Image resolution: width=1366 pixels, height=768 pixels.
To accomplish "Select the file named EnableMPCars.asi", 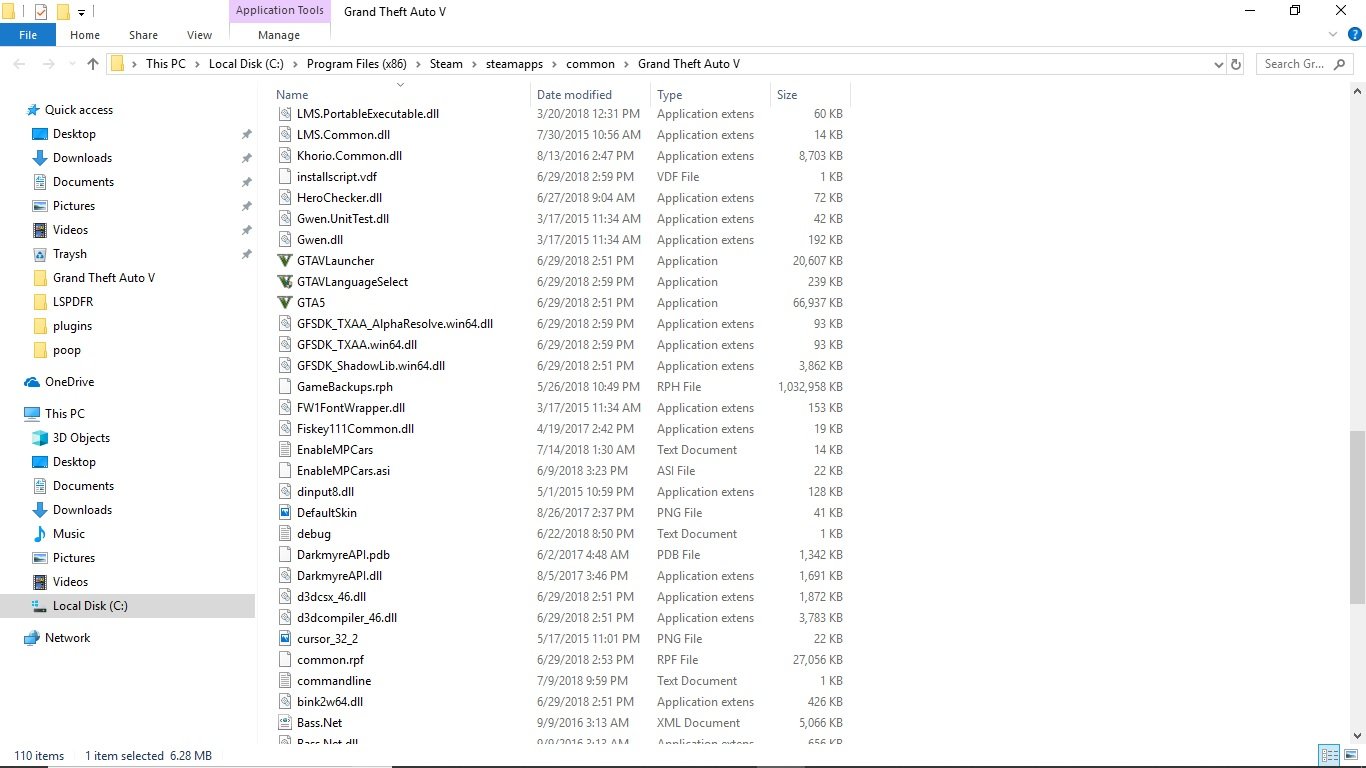I will pos(343,471).
